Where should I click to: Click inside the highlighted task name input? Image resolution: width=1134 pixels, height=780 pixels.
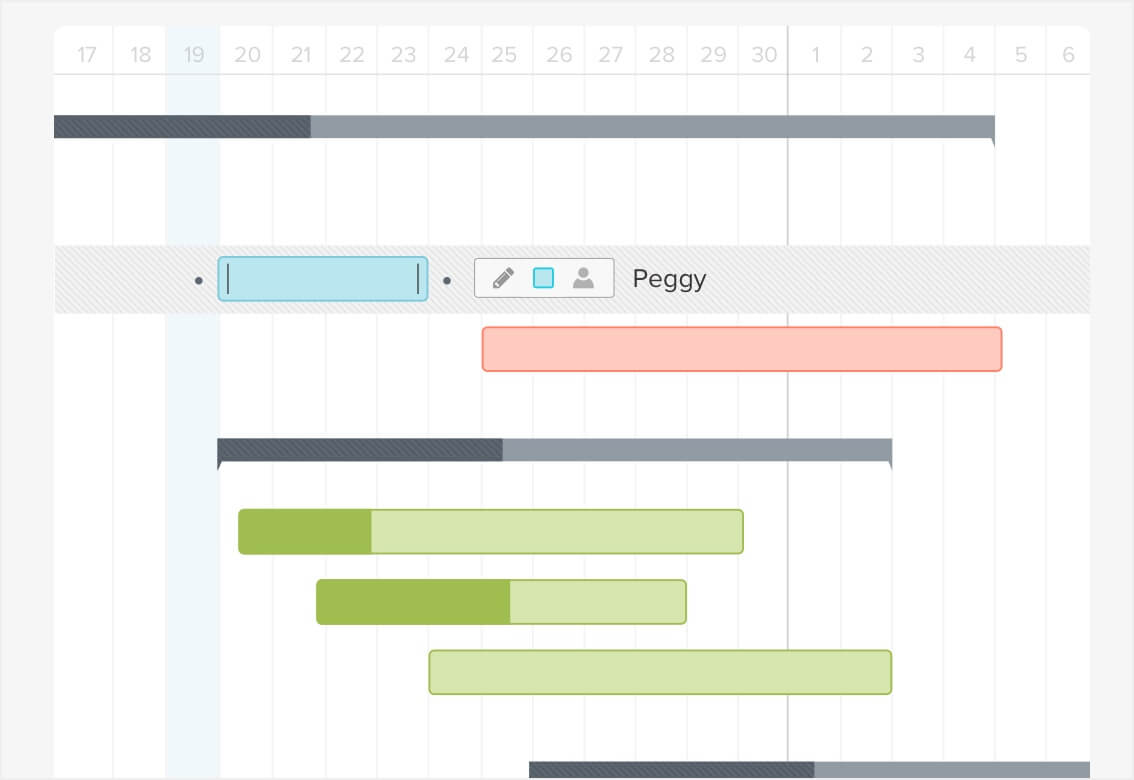pyautogui.click(x=322, y=279)
